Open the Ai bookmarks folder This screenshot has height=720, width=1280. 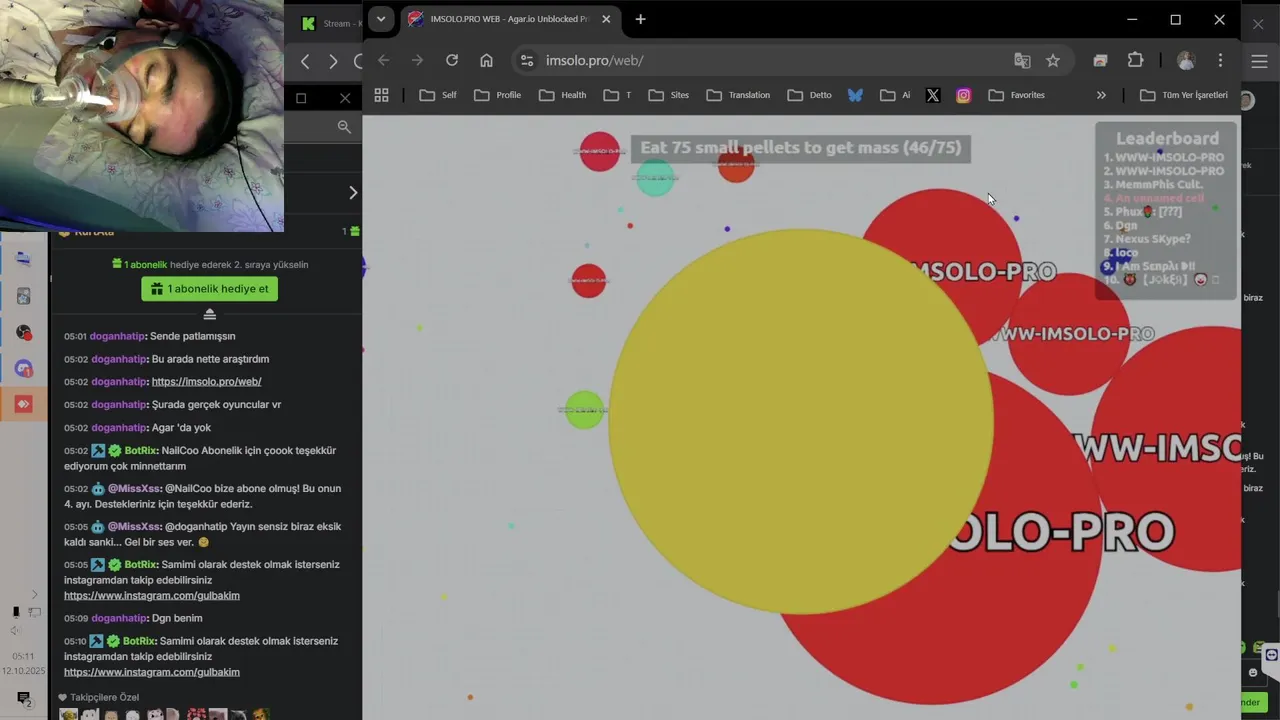(895, 95)
